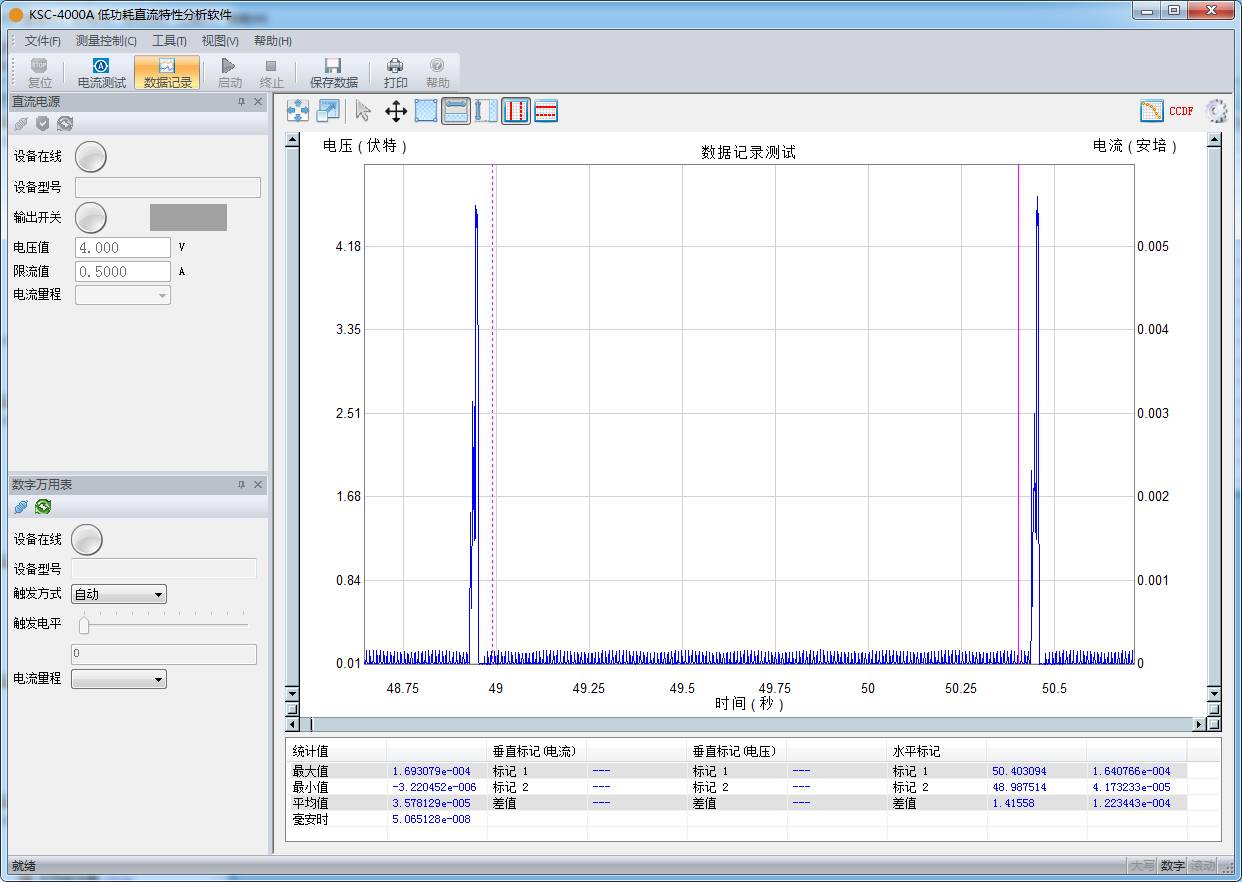Click the left vertical scrollbar down arrow
The width and height of the screenshot is (1242, 882).
tap(293, 693)
